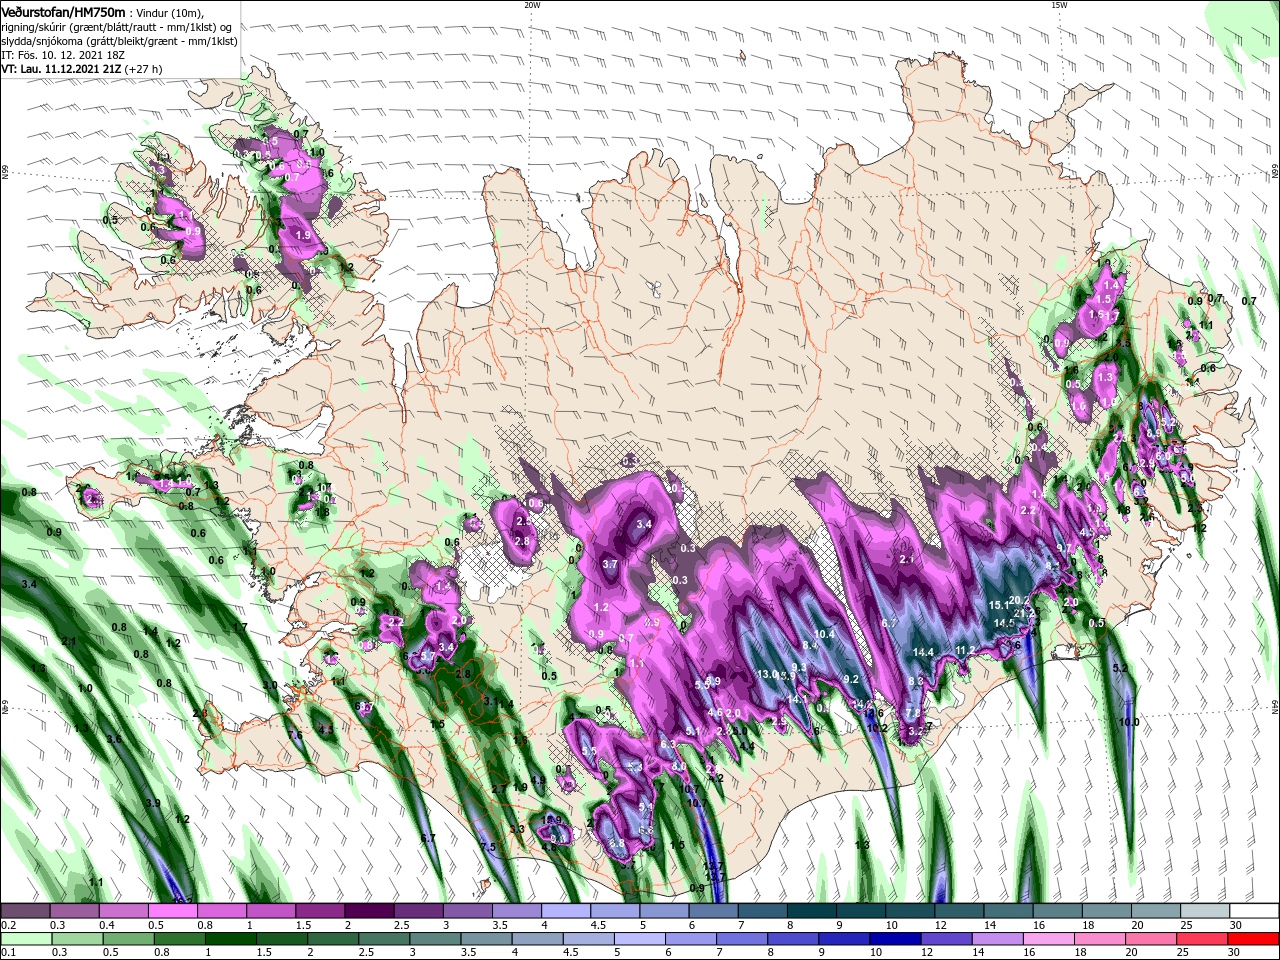Click the 0.2 label in the snow legend
1280x960 pixels.
click(8, 925)
